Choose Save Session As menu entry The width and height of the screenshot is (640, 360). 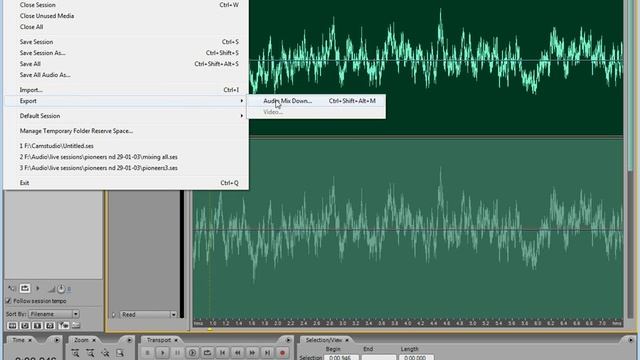pos(126,53)
